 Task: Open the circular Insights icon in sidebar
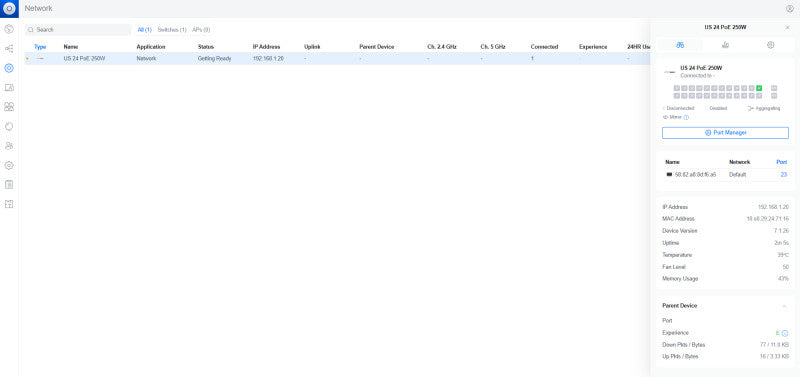pyautogui.click(x=9, y=127)
